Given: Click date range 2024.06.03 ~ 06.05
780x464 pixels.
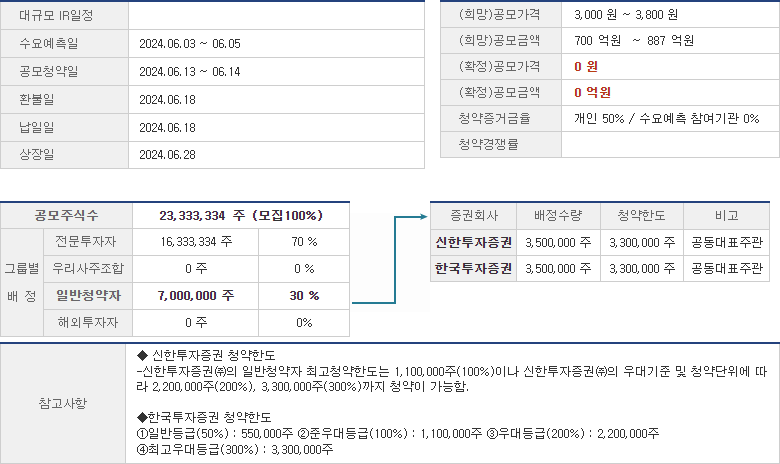Looking at the screenshot, I should tap(190, 44).
